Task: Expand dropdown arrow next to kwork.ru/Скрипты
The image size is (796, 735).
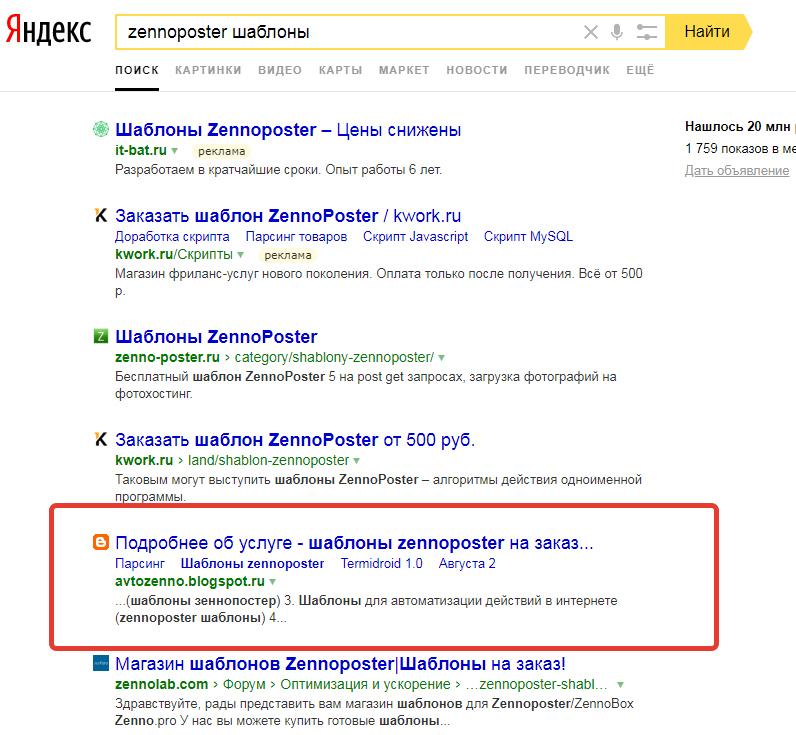Action: pos(241,255)
